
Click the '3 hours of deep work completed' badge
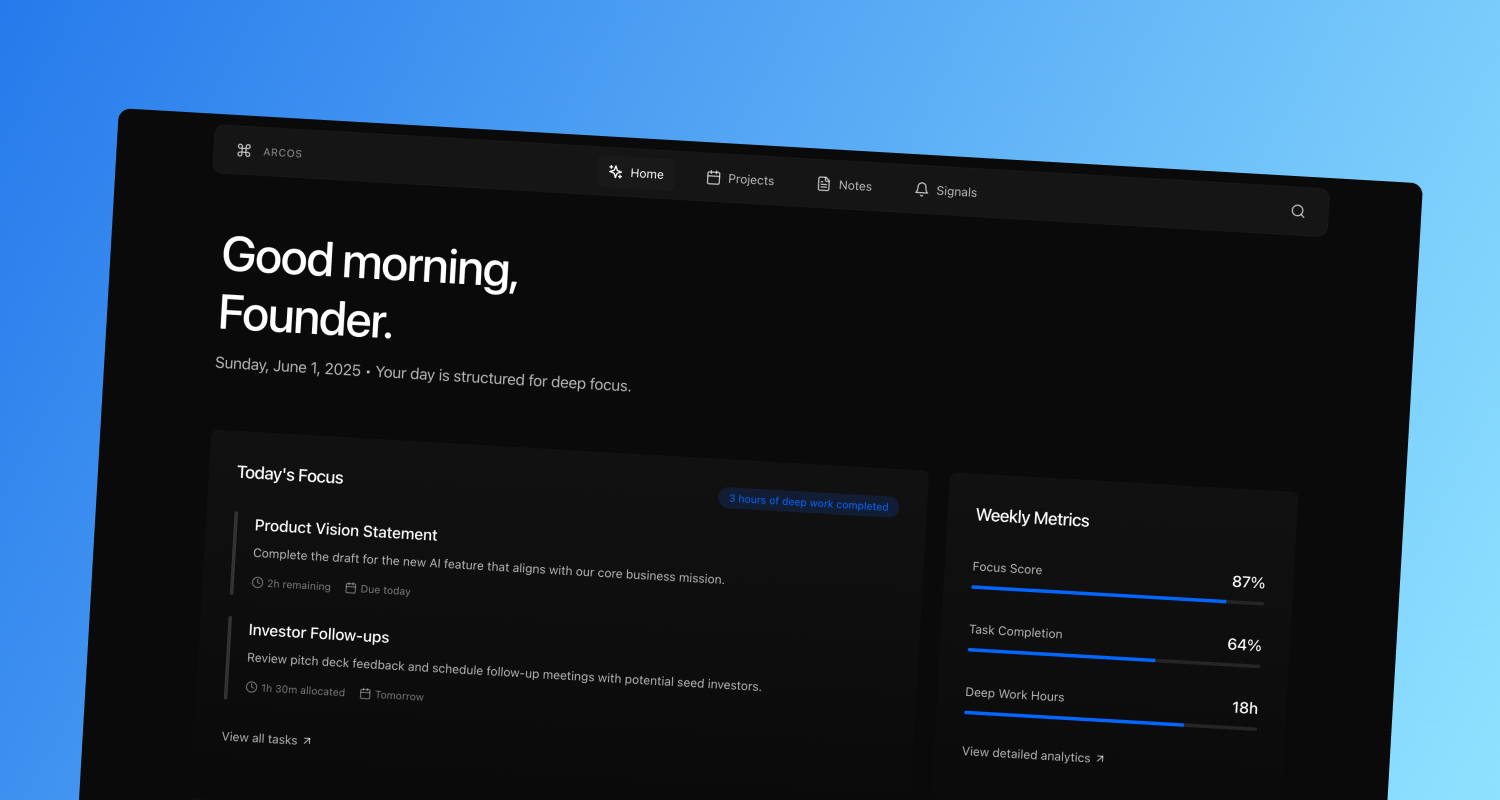pos(809,503)
